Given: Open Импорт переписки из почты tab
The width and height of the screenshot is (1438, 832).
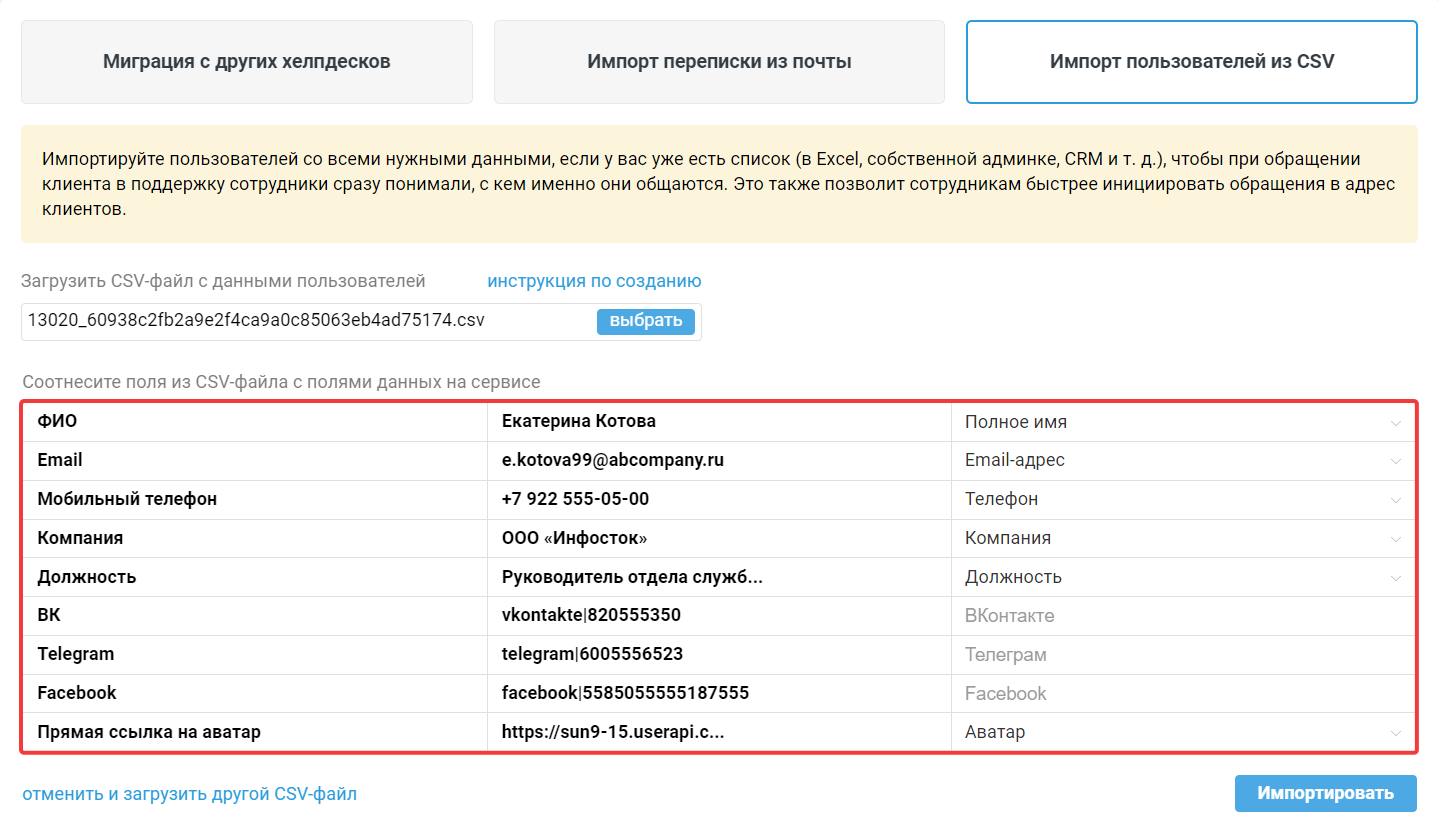Looking at the screenshot, I should [x=719, y=62].
